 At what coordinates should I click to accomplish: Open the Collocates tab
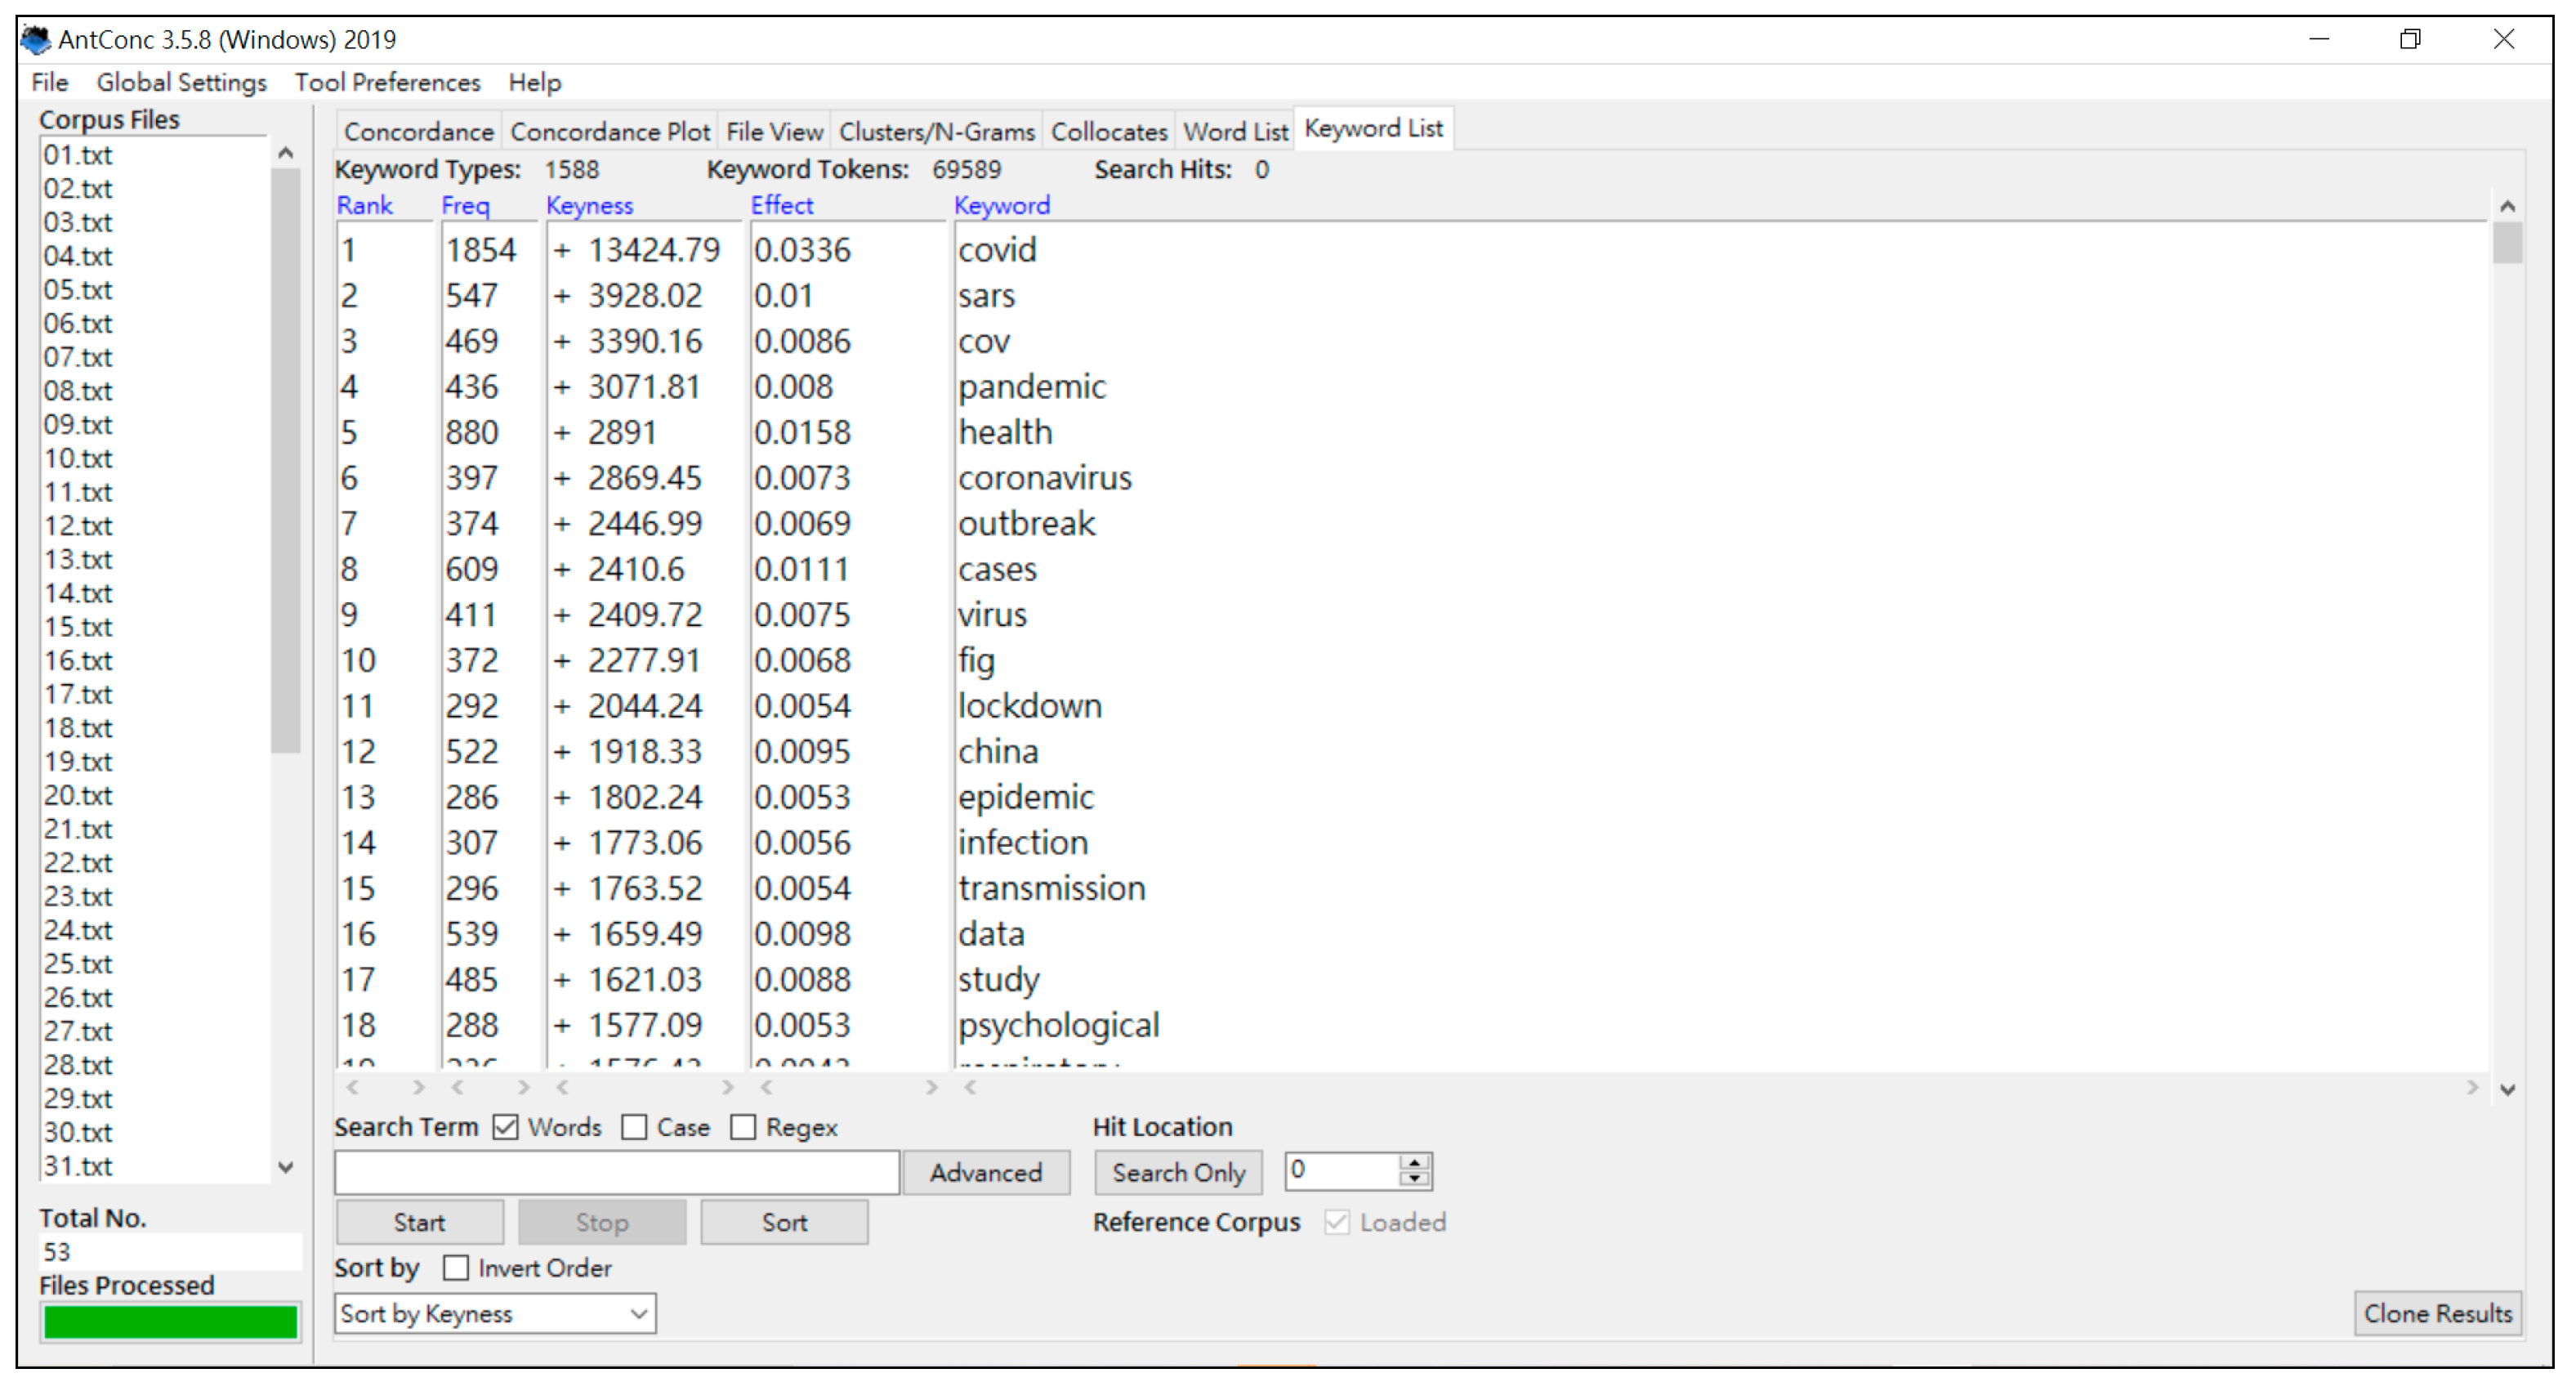click(1108, 132)
